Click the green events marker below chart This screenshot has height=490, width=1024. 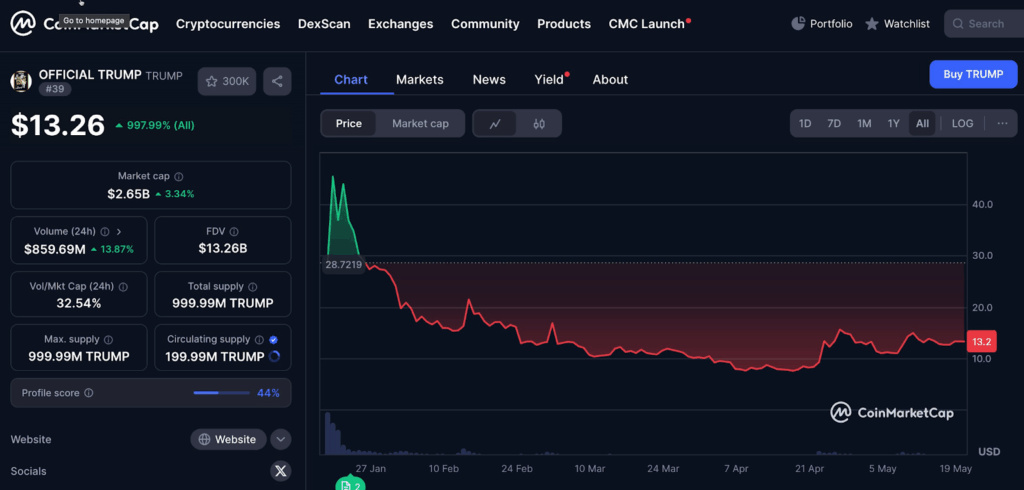351,484
